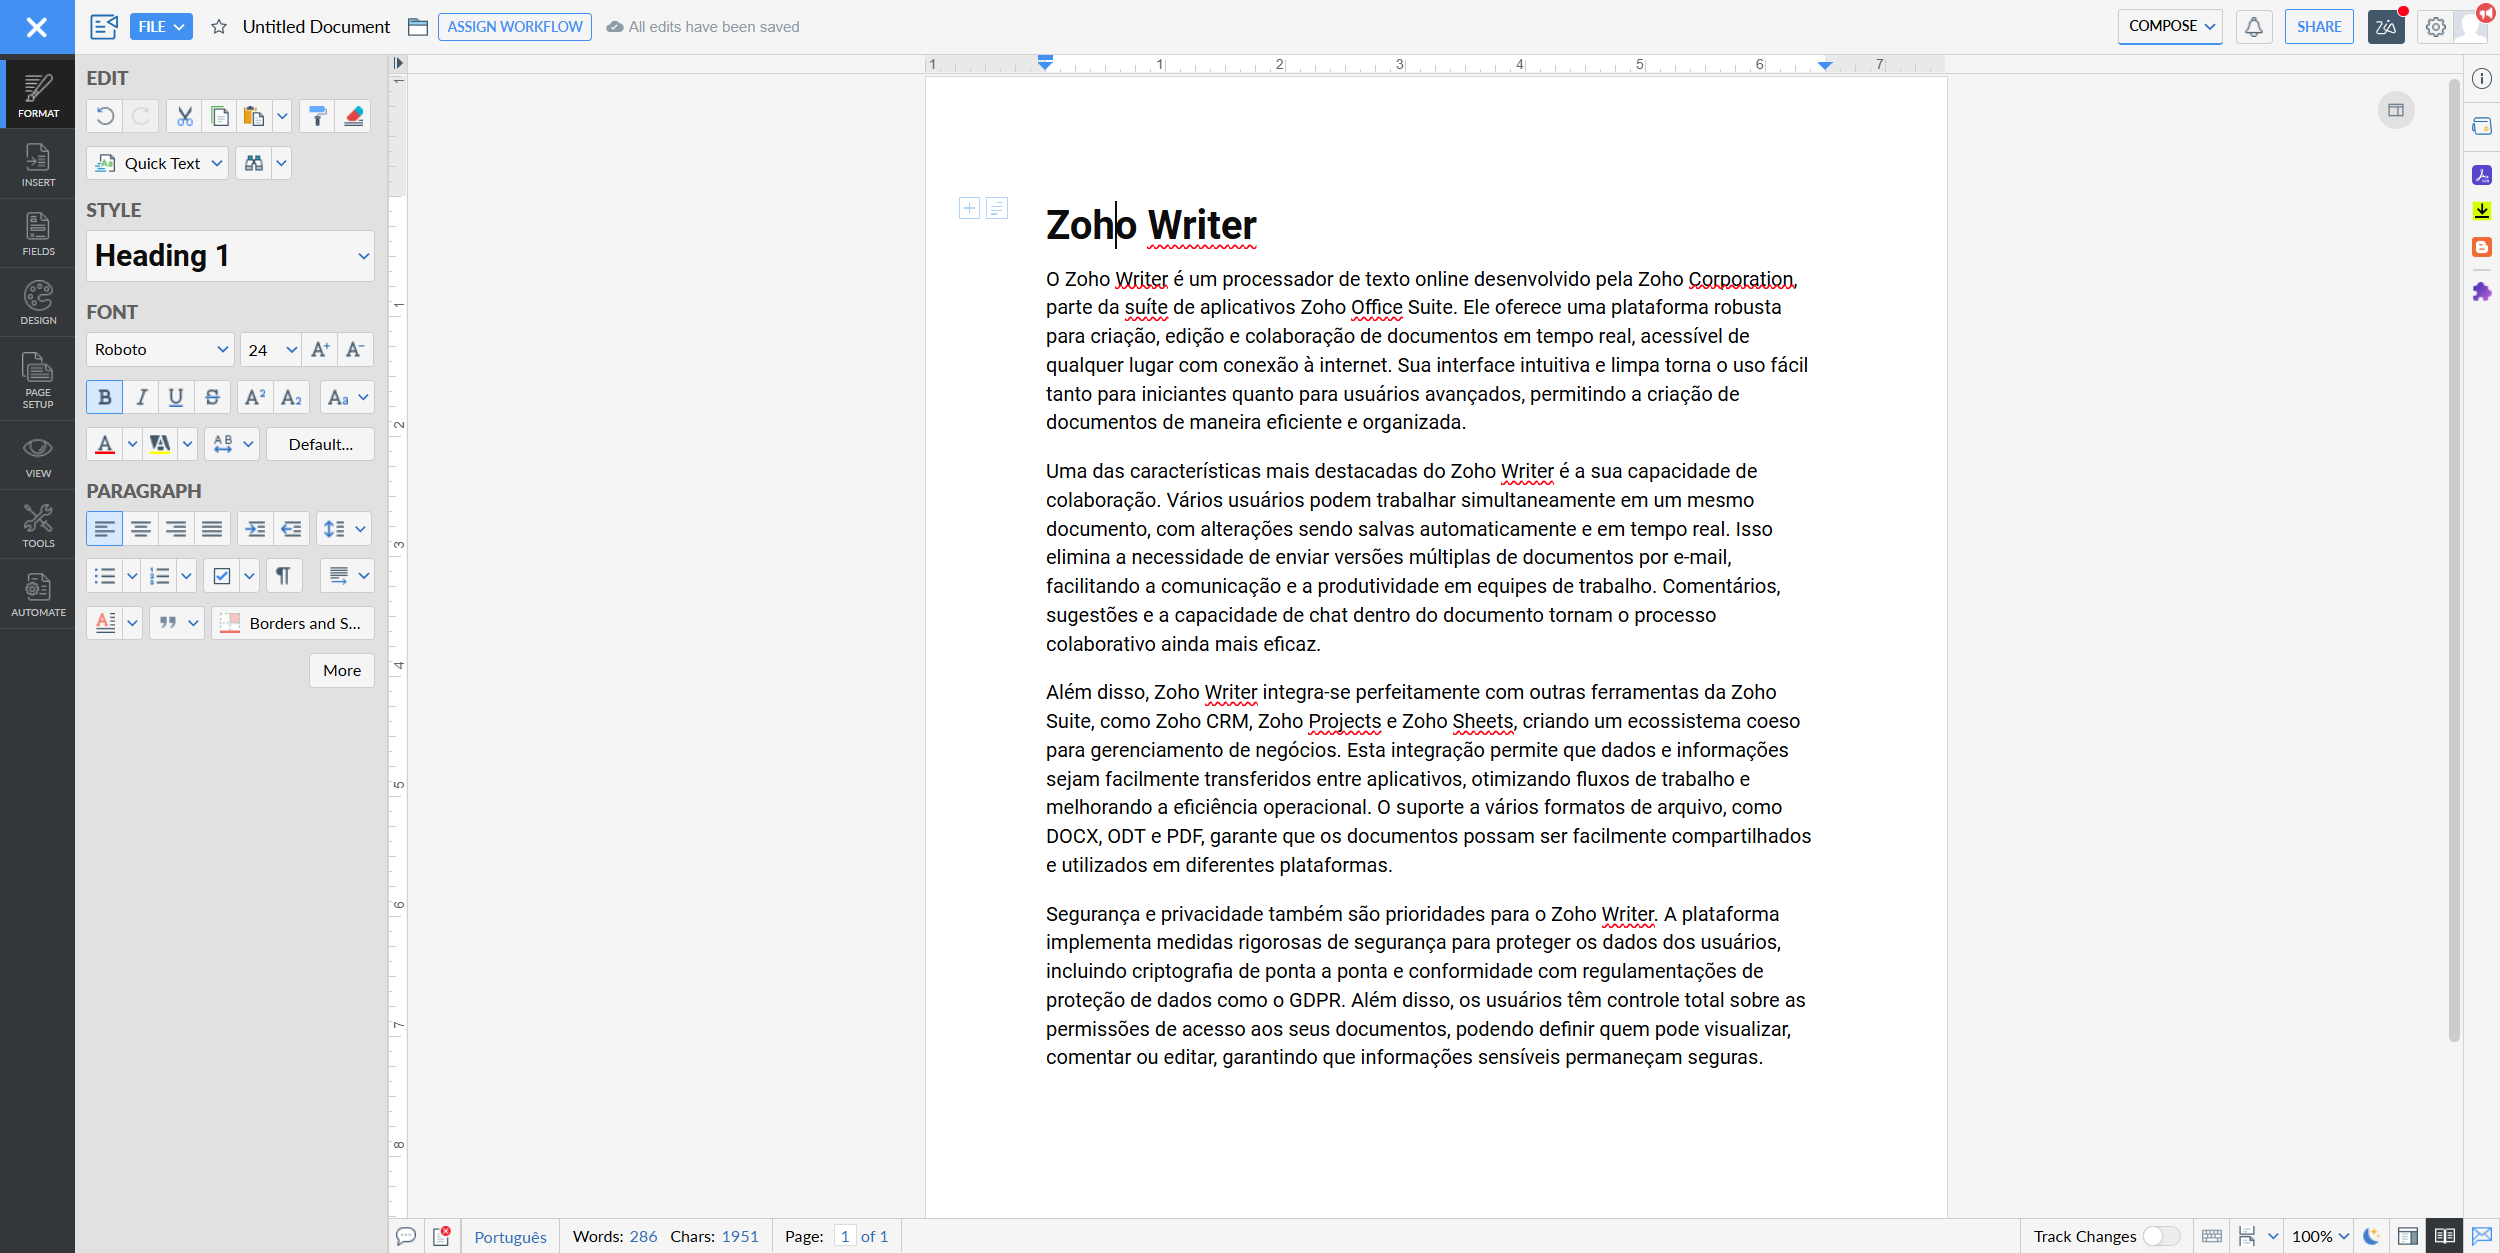Click the Redo icon
2500x1253 pixels.
pyautogui.click(x=141, y=116)
